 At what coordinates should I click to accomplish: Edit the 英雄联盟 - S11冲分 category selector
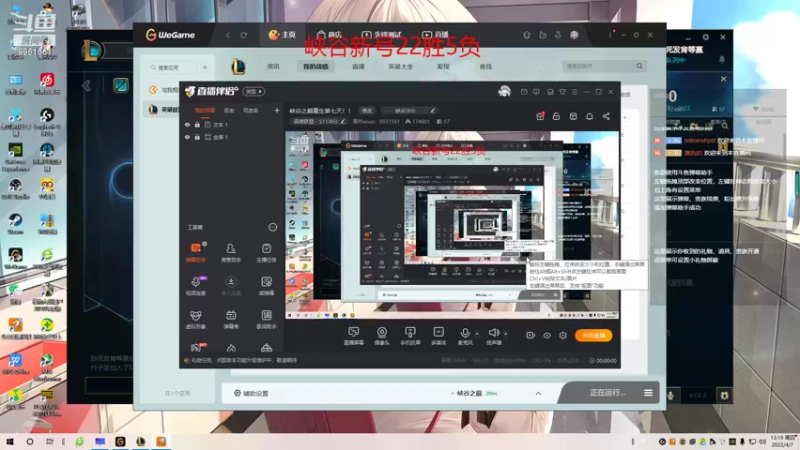[x=318, y=121]
